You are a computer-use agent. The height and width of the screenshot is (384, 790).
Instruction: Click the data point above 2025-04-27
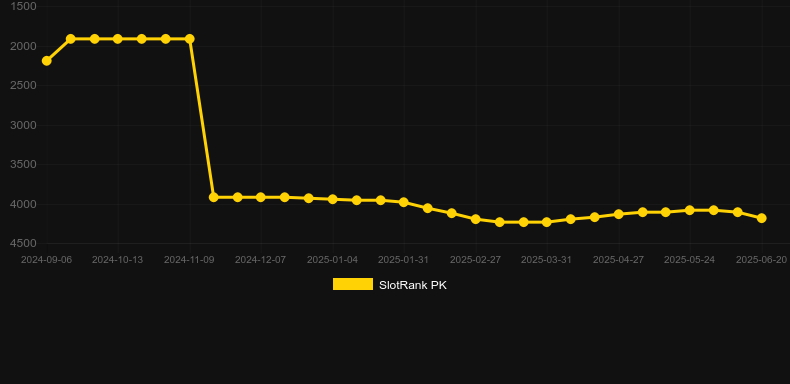point(619,214)
